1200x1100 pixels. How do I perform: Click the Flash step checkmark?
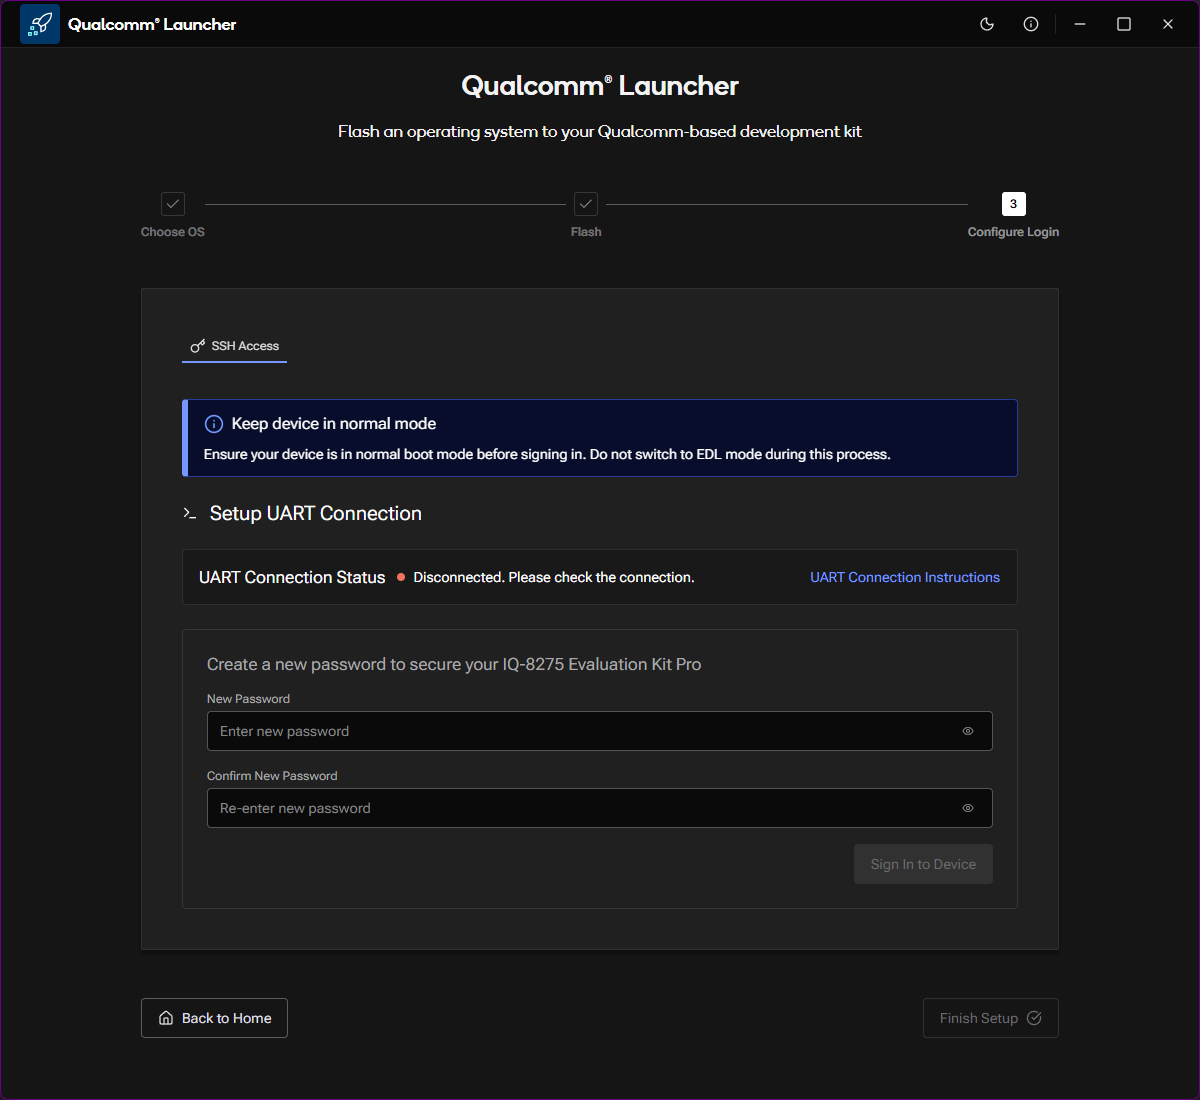click(x=586, y=204)
